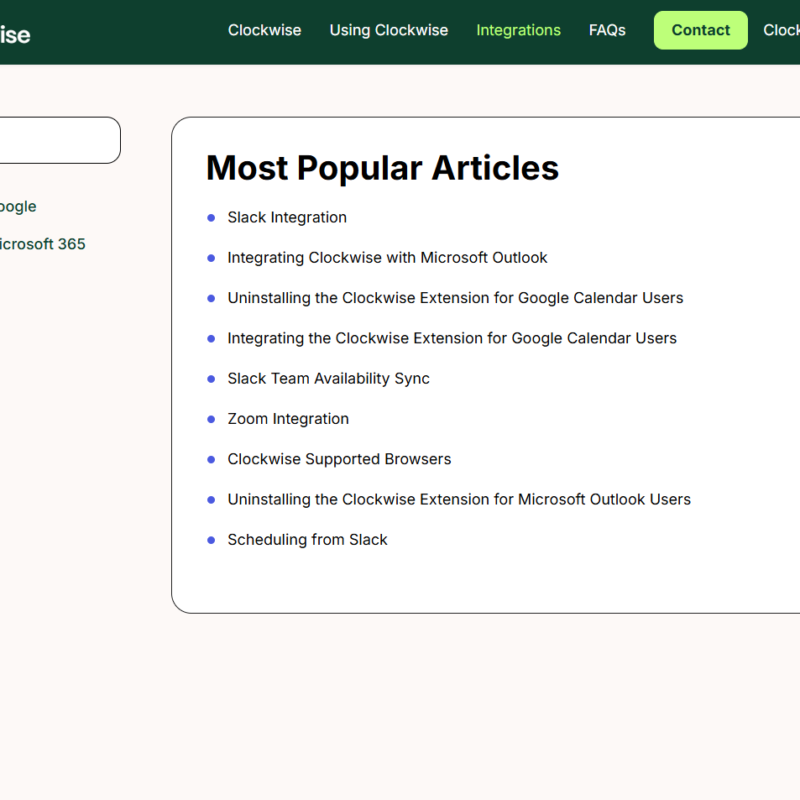Go to the FAQs navigation item
This screenshot has height=800, width=800.
point(607,30)
